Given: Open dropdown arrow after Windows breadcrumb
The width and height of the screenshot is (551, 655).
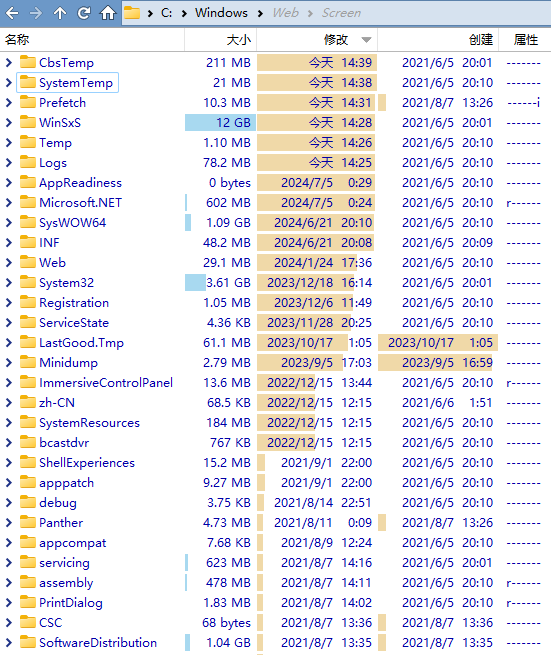Looking at the screenshot, I should click(x=260, y=13).
